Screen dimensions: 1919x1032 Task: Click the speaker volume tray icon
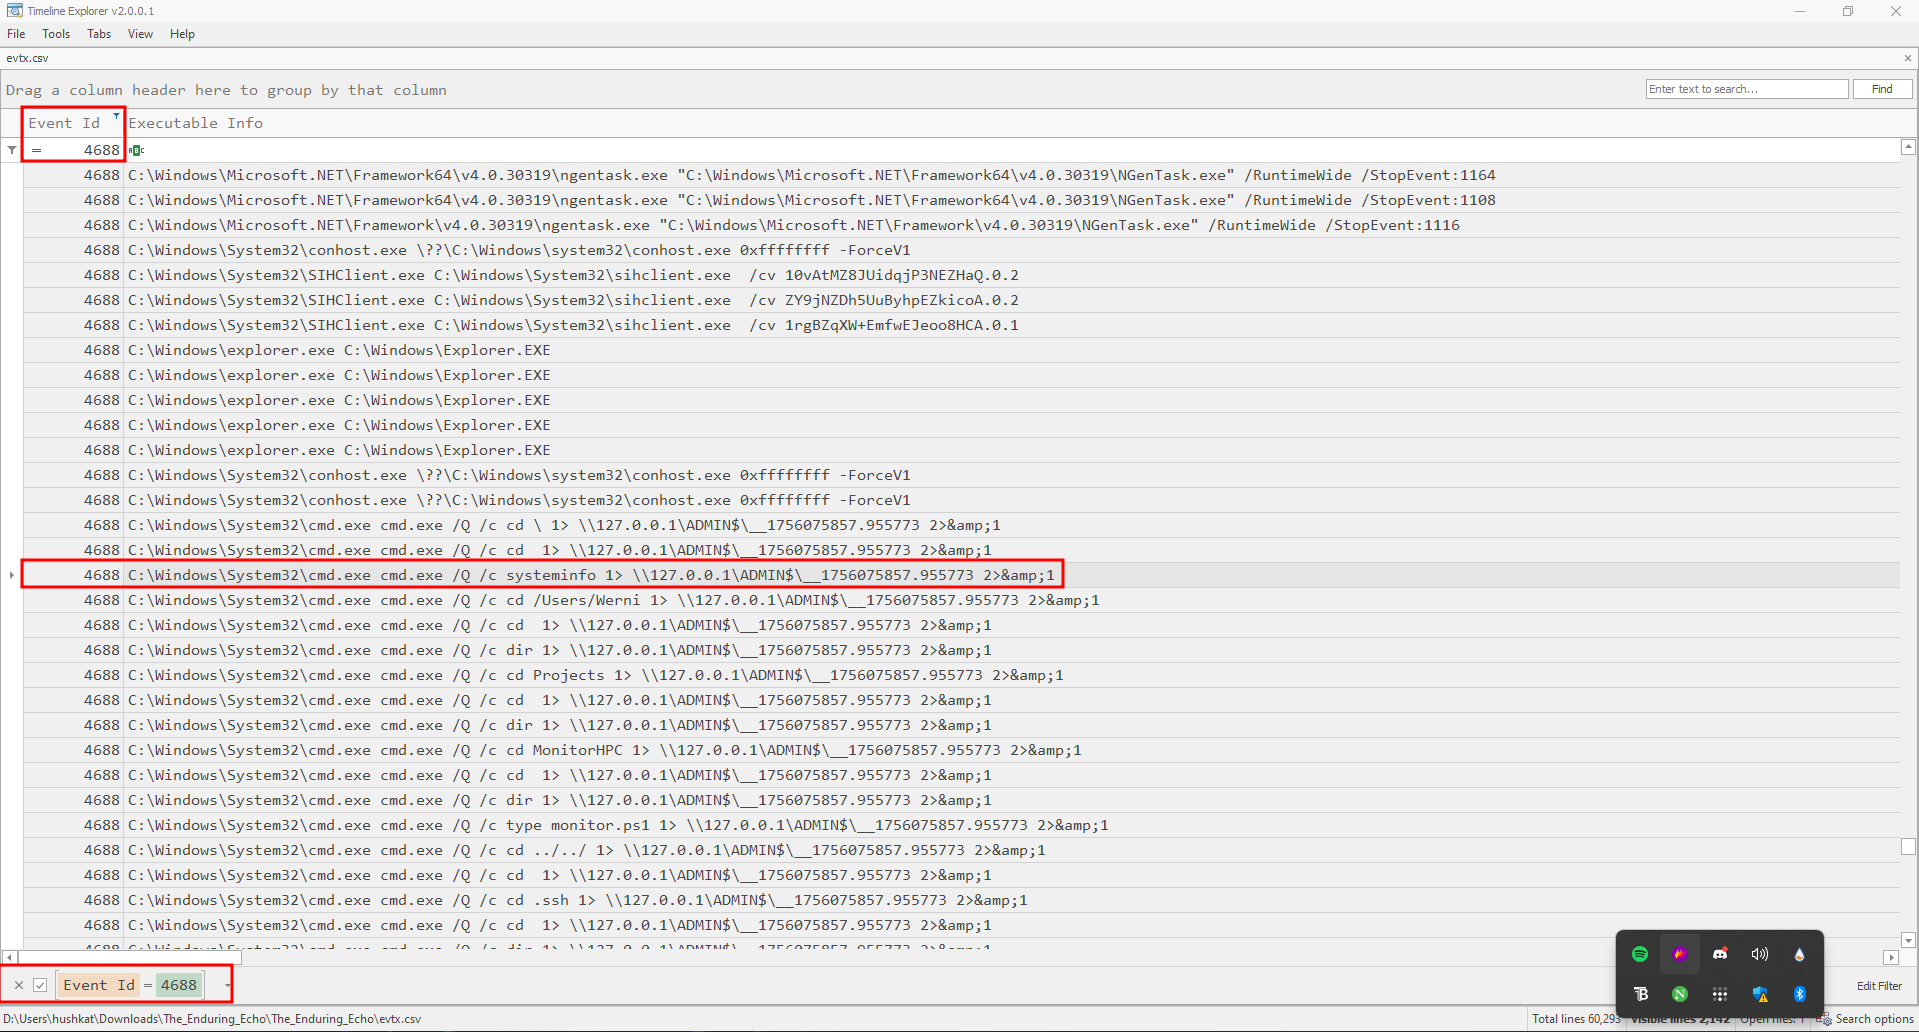click(1760, 954)
